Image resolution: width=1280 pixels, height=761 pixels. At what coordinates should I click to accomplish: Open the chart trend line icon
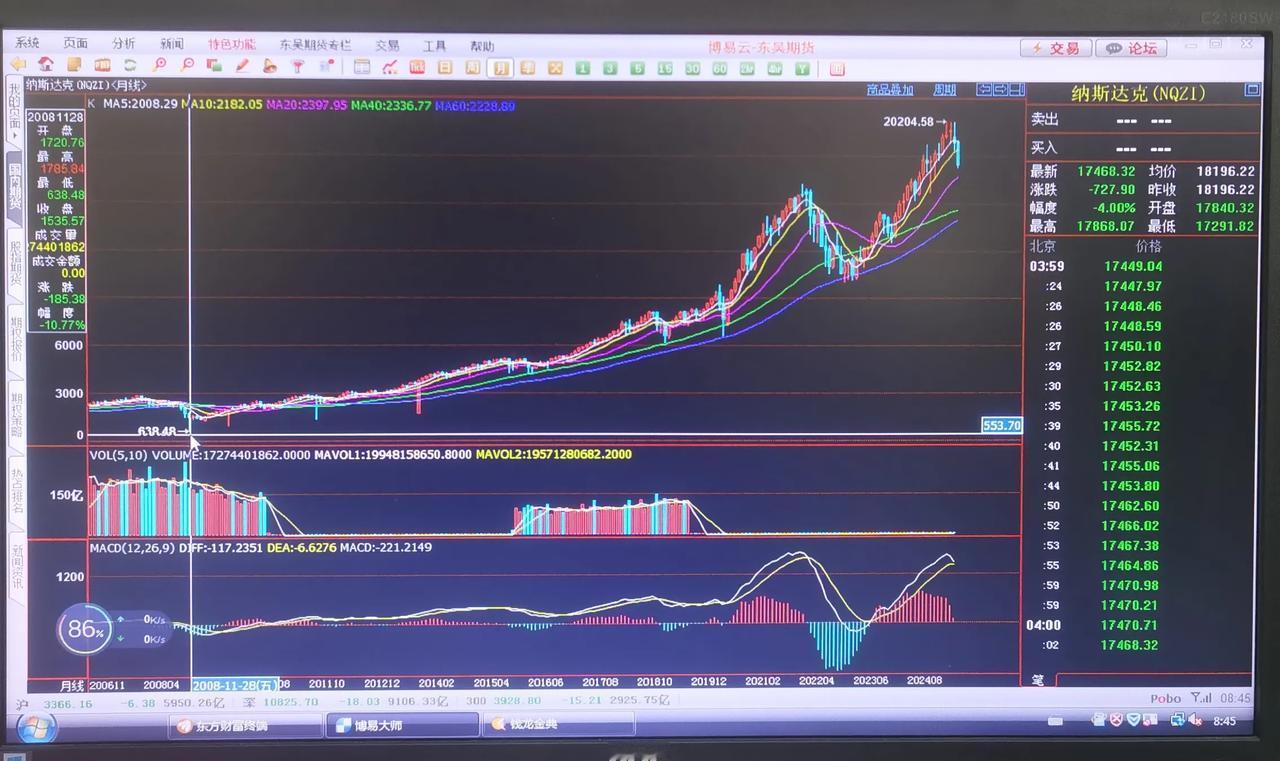[389, 67]
